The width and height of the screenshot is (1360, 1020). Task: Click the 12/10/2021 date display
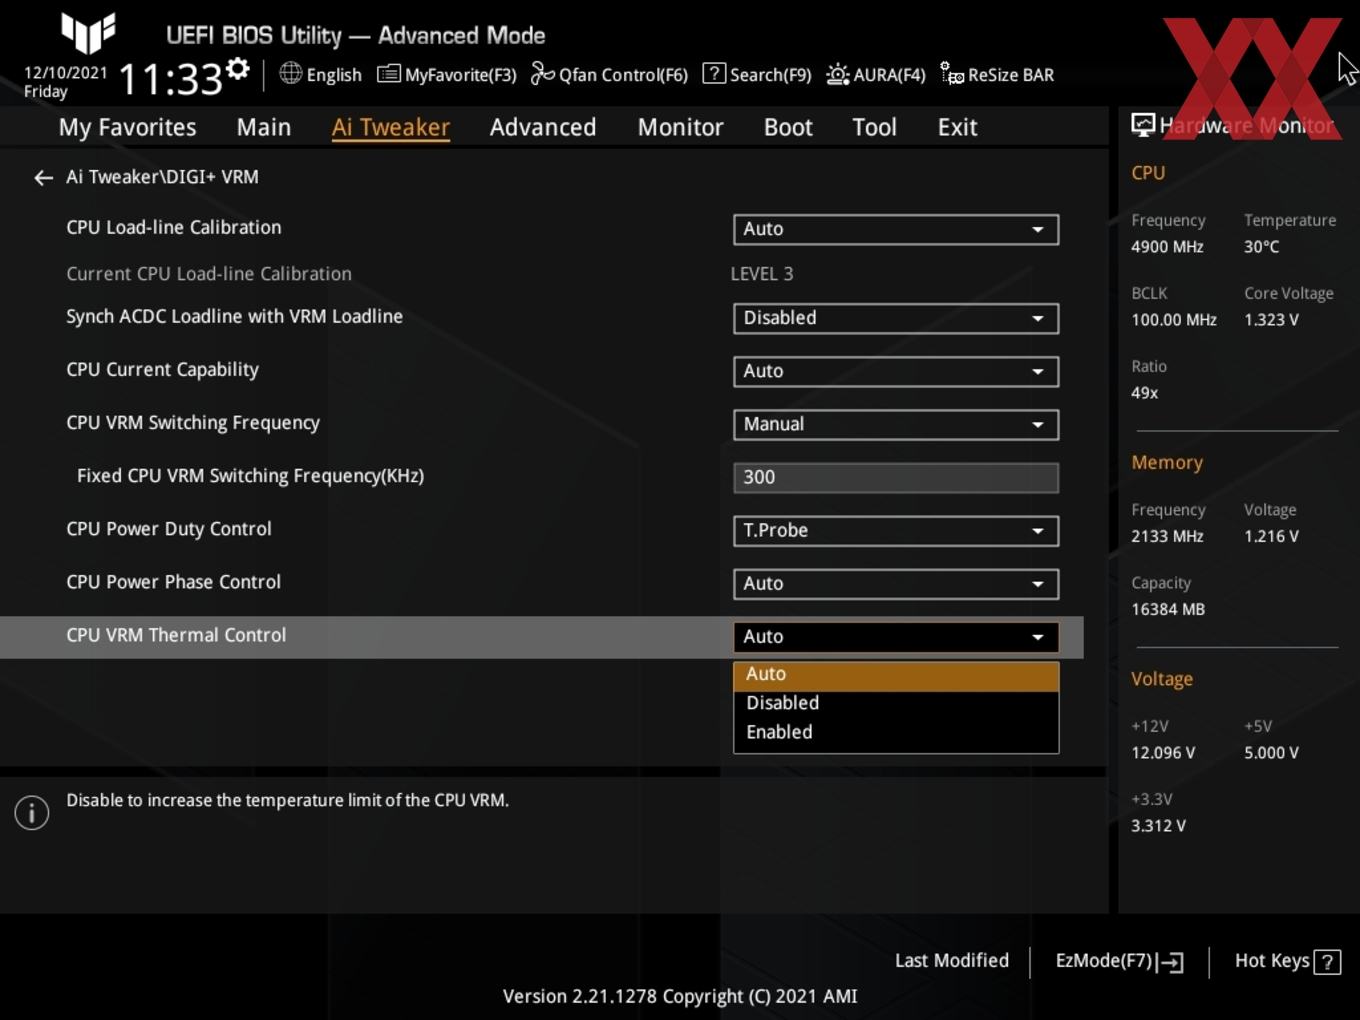tap(65, 73)
